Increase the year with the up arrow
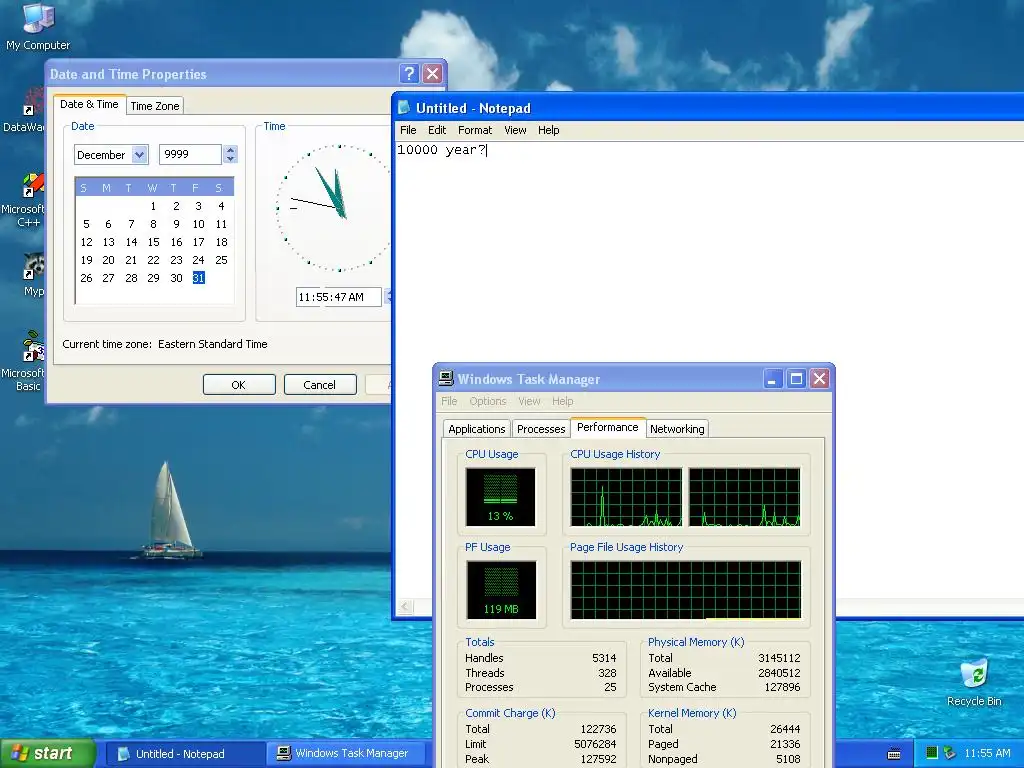 click(230, 150)
